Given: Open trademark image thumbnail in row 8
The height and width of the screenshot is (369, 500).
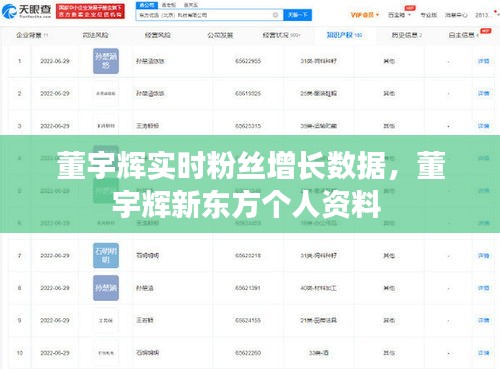Looking at the screenshot, I should (x=106, y=288).
